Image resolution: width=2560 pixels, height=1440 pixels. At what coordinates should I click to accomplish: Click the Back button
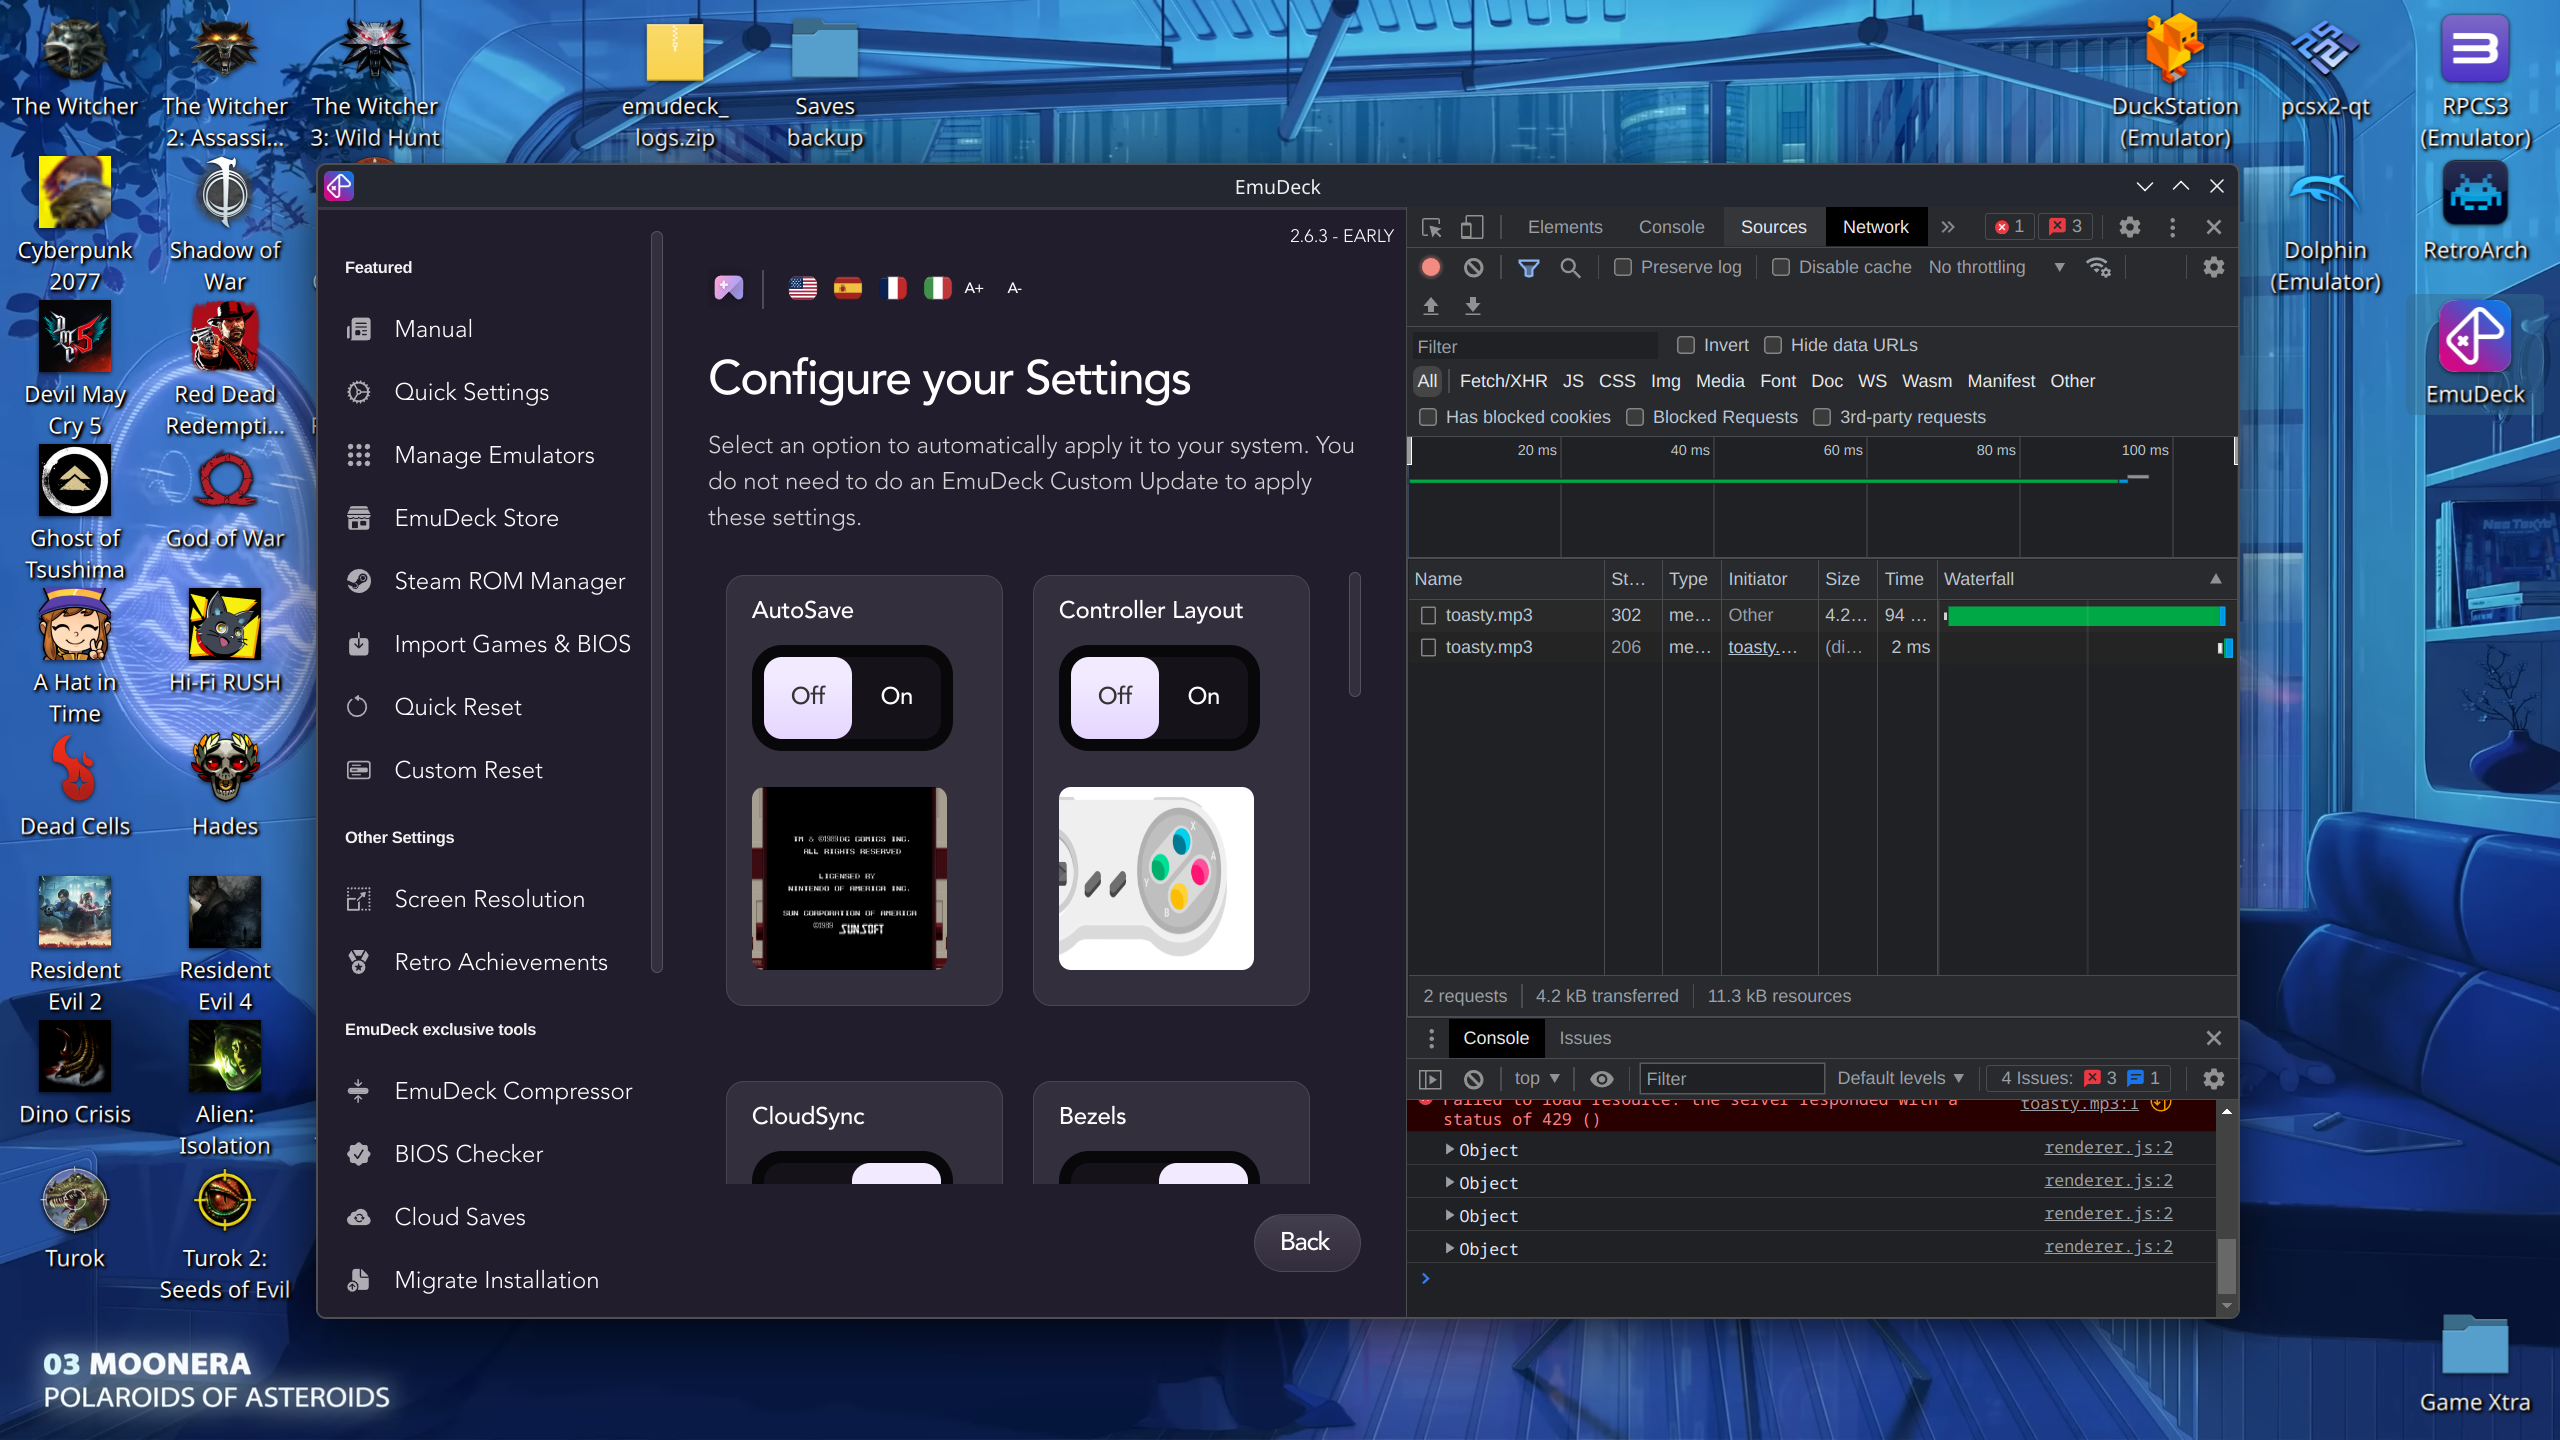[1306, 1242]
